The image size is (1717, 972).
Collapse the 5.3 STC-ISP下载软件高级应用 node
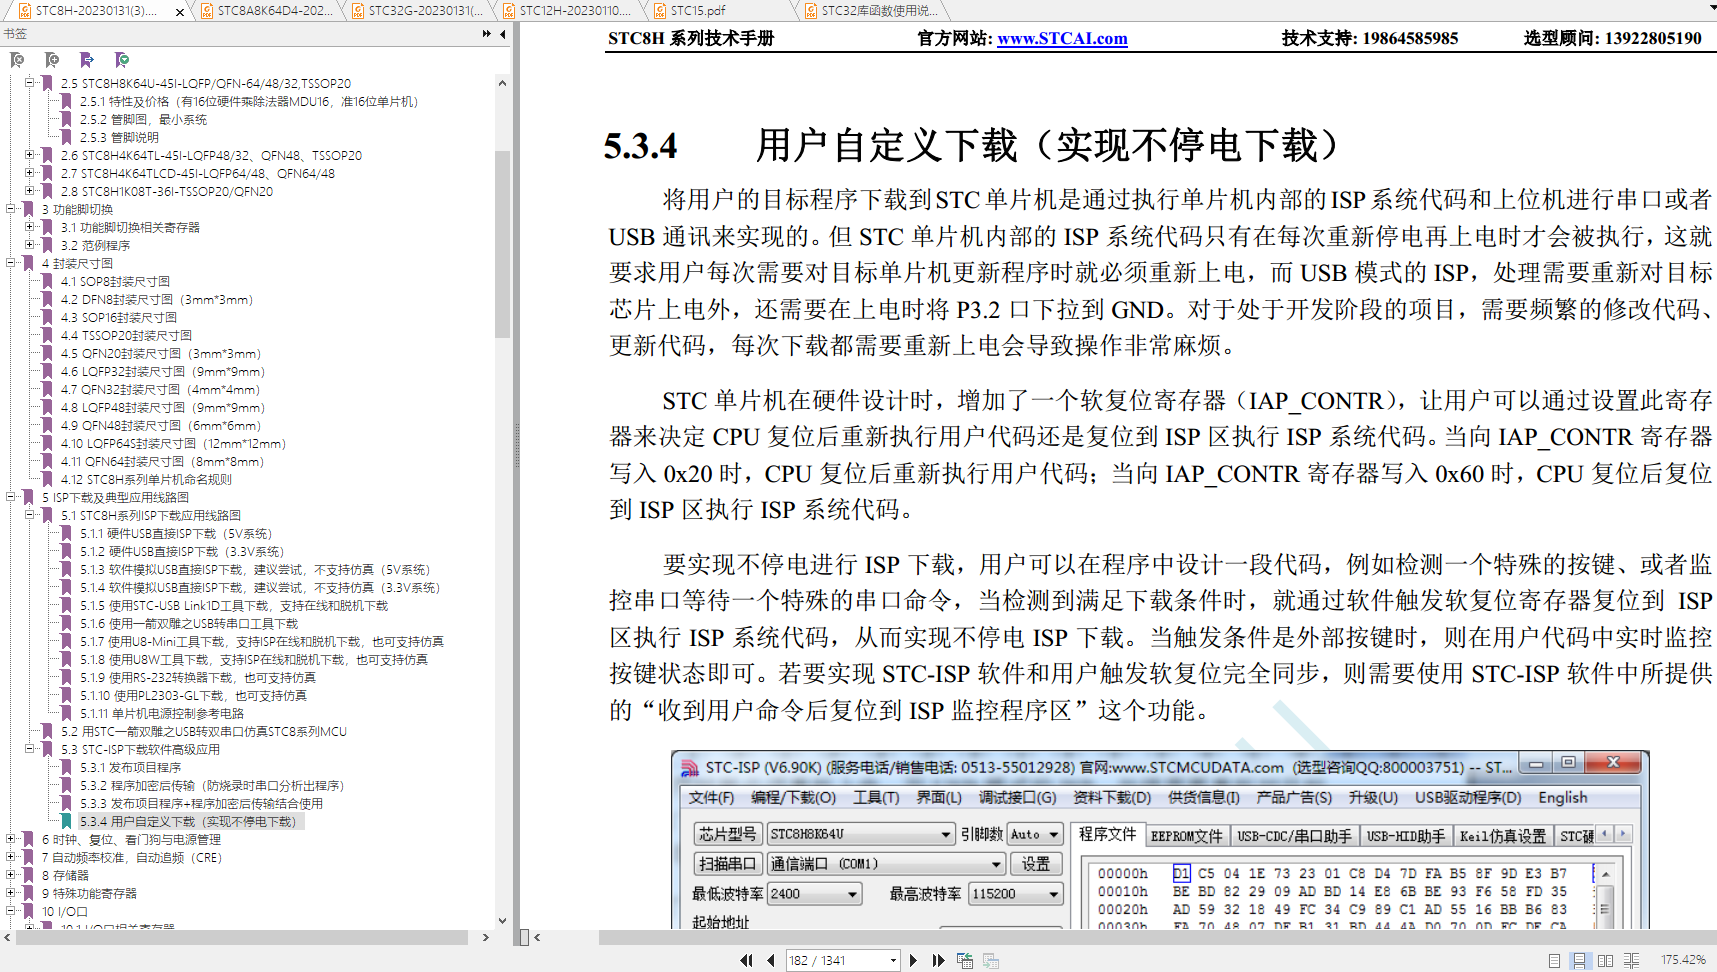(x=30, y=749)
